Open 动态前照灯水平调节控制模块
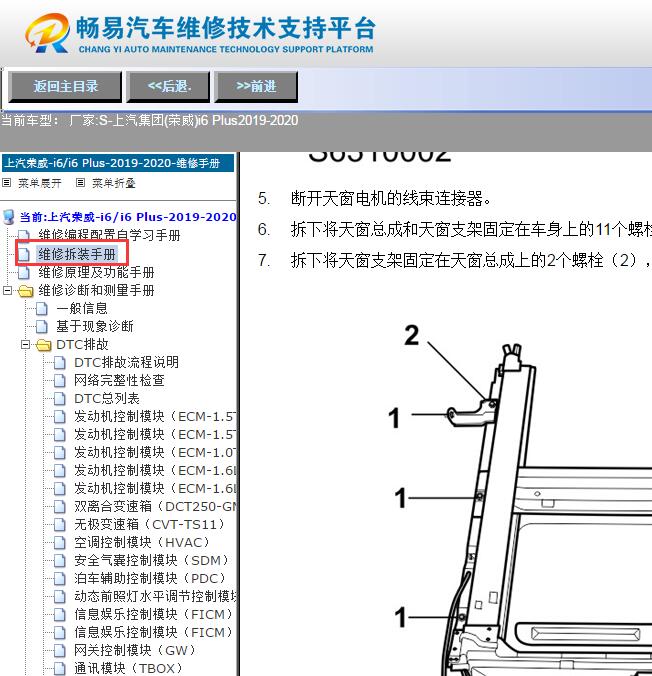Screen dimensions: 652x676 coord(155,596)
